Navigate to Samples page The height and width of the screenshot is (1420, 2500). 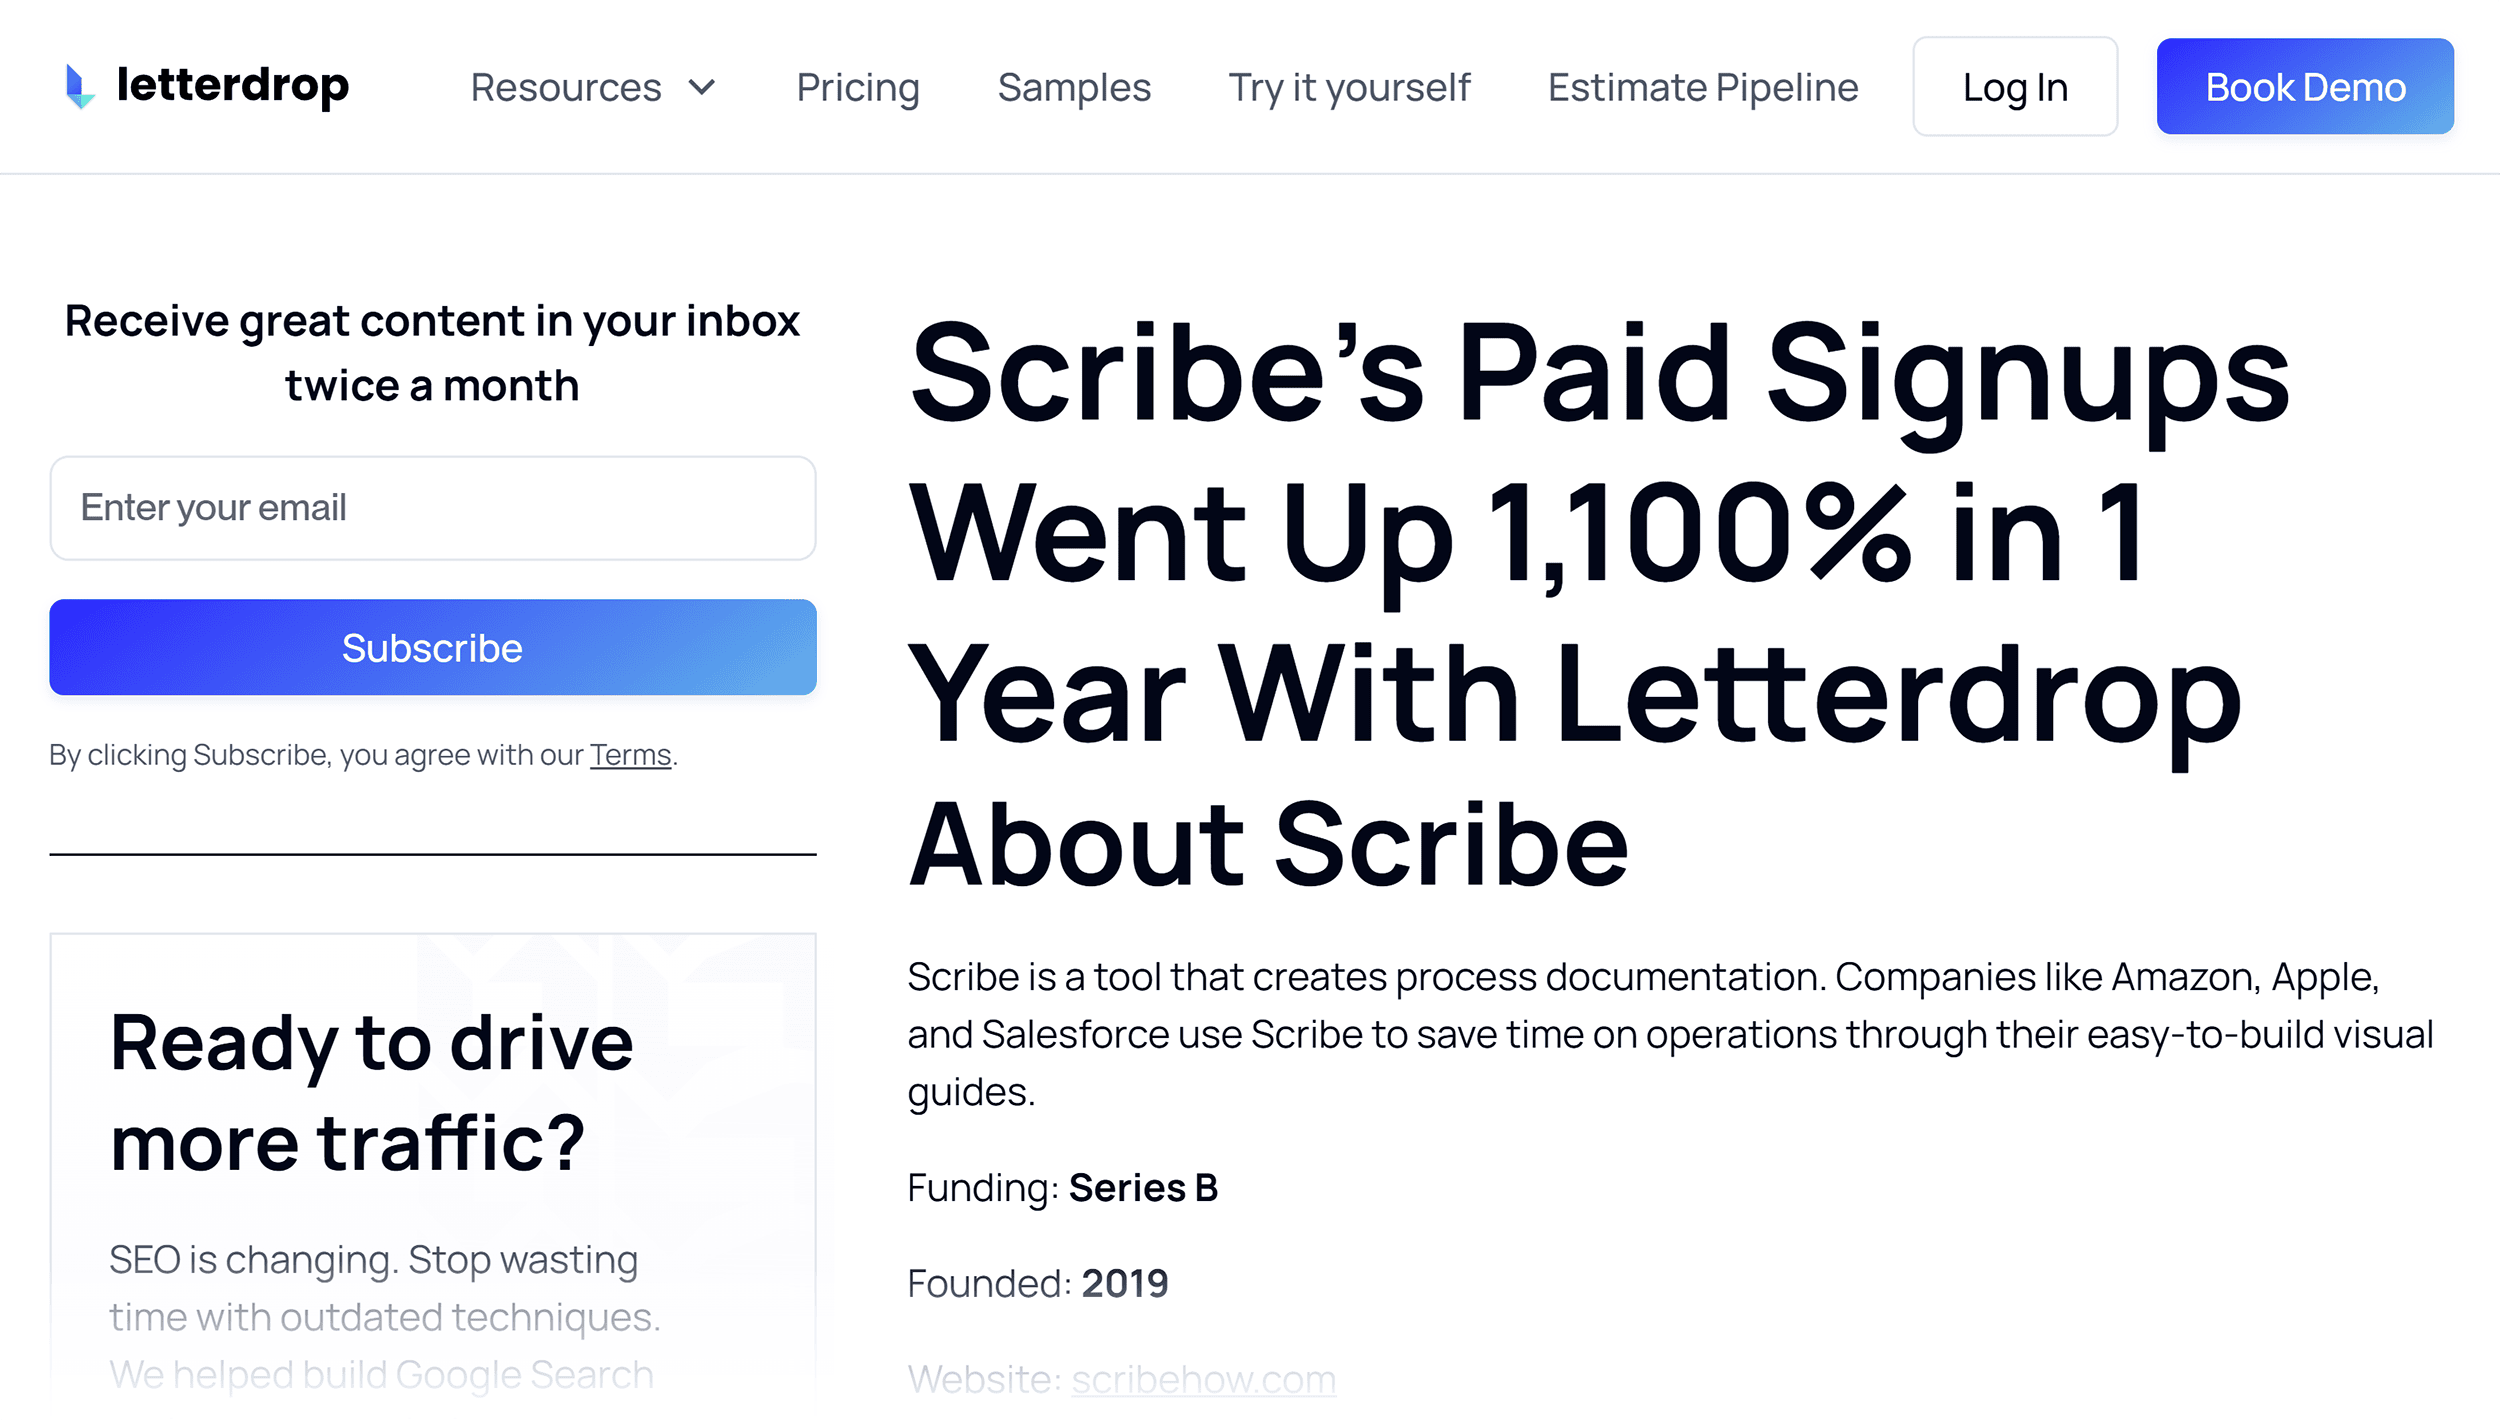[x=1073, y=86]
